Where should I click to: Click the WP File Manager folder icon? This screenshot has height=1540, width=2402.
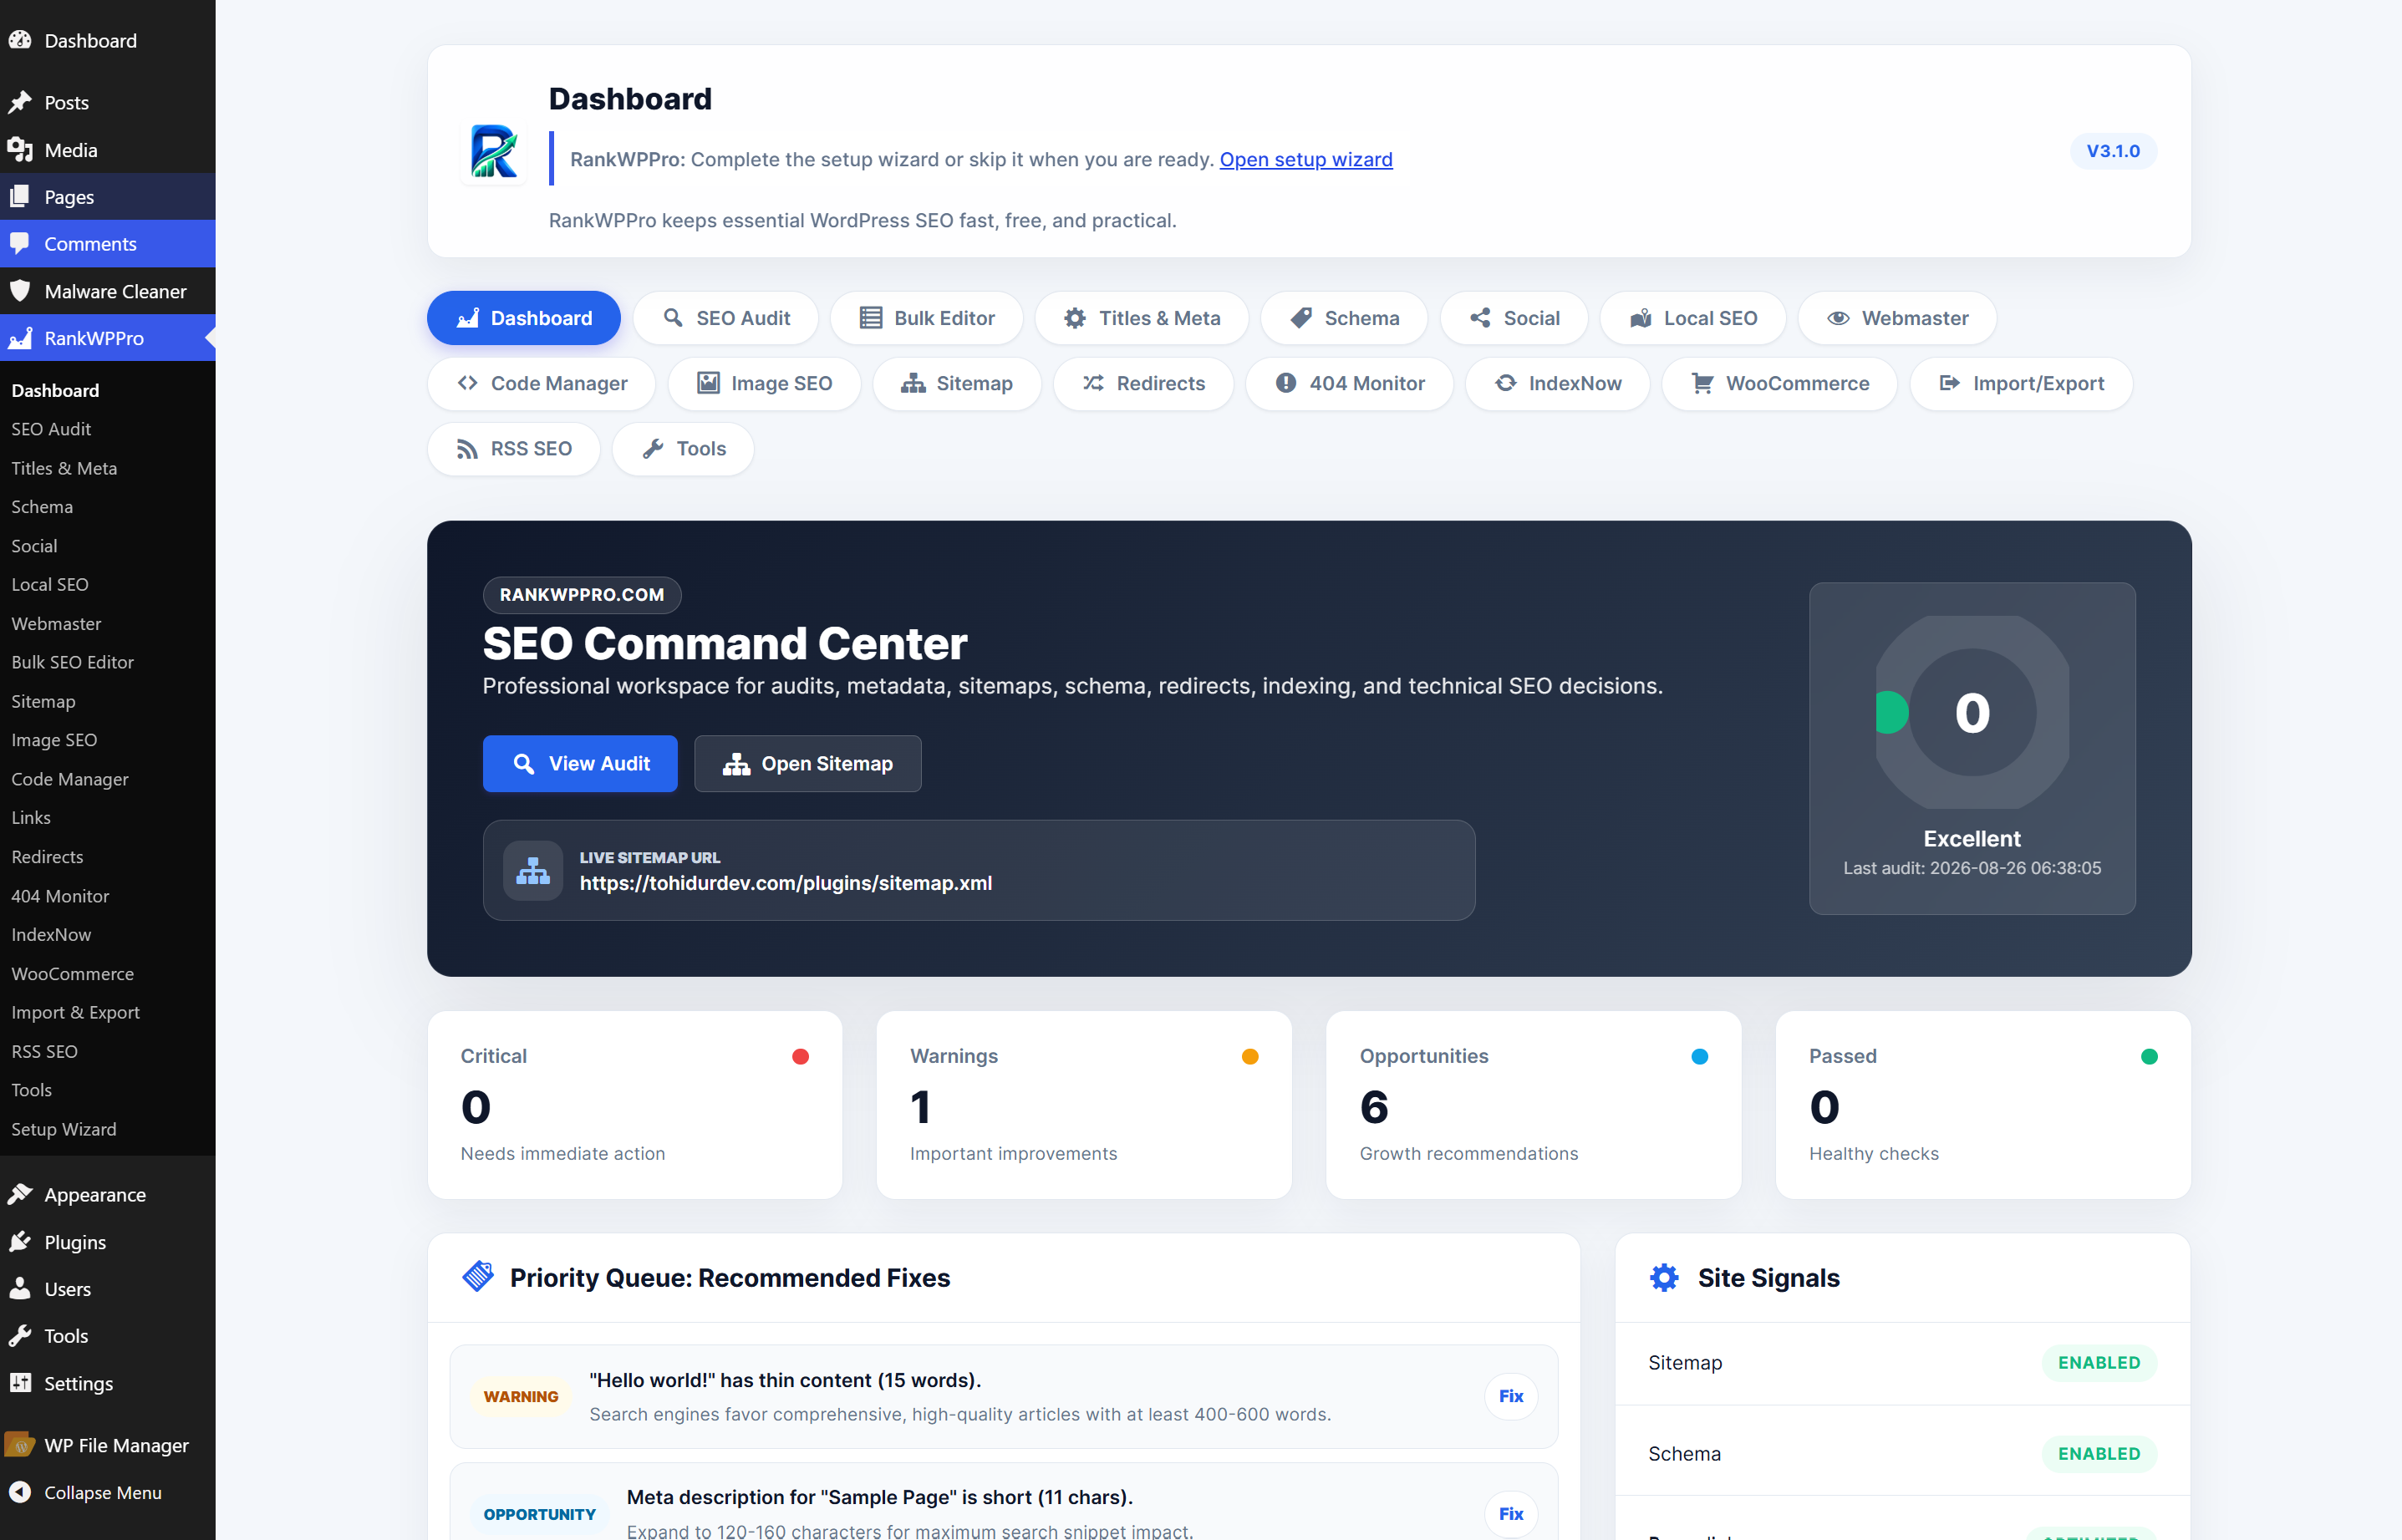click(20, 1444)
